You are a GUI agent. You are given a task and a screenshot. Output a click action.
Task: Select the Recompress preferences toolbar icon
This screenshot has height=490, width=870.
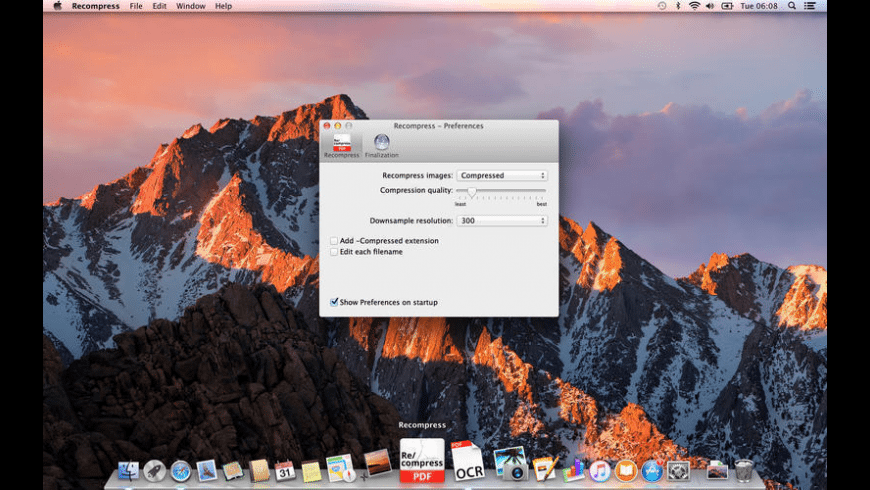(341, 144)
